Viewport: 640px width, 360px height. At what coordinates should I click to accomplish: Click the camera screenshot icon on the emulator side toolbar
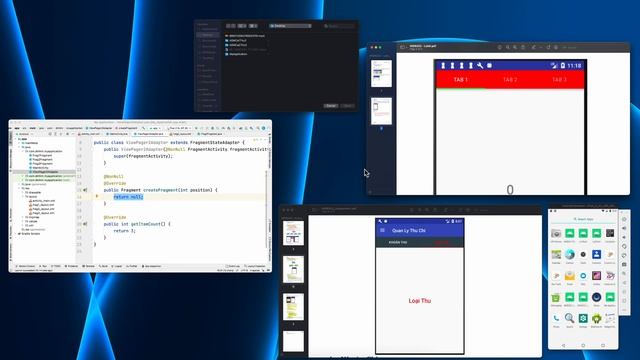point(624,264)
